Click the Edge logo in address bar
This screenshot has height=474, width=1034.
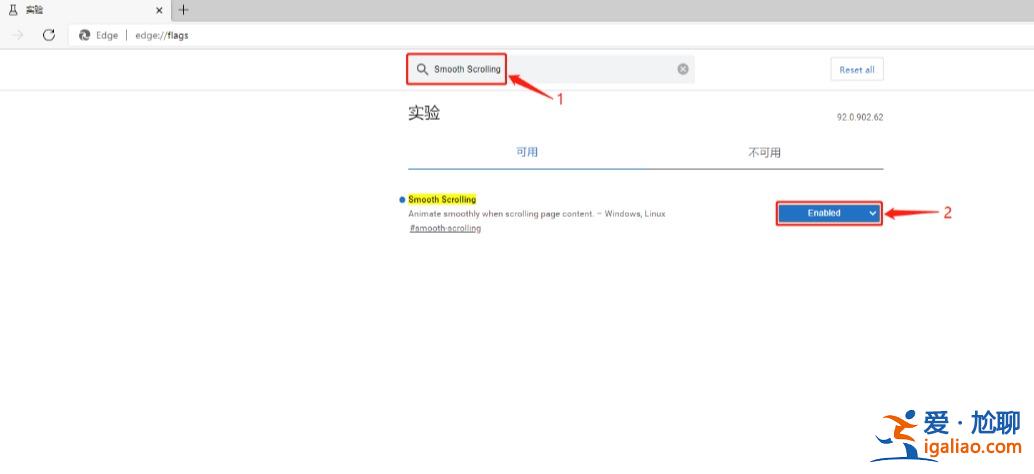tap(84, 36)
